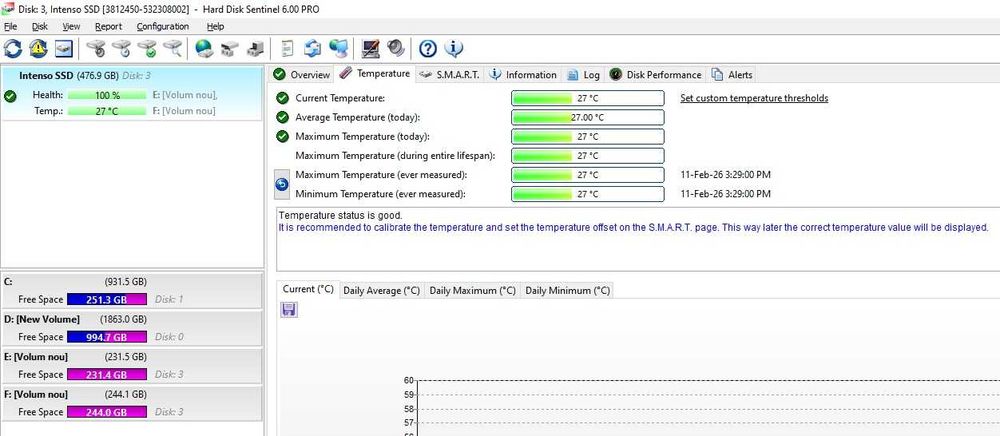Click the blue-framed disk drive toolbar icon
Image resolution: width=1000 pixels, height=436 pixels.
(x=64, y=48)
